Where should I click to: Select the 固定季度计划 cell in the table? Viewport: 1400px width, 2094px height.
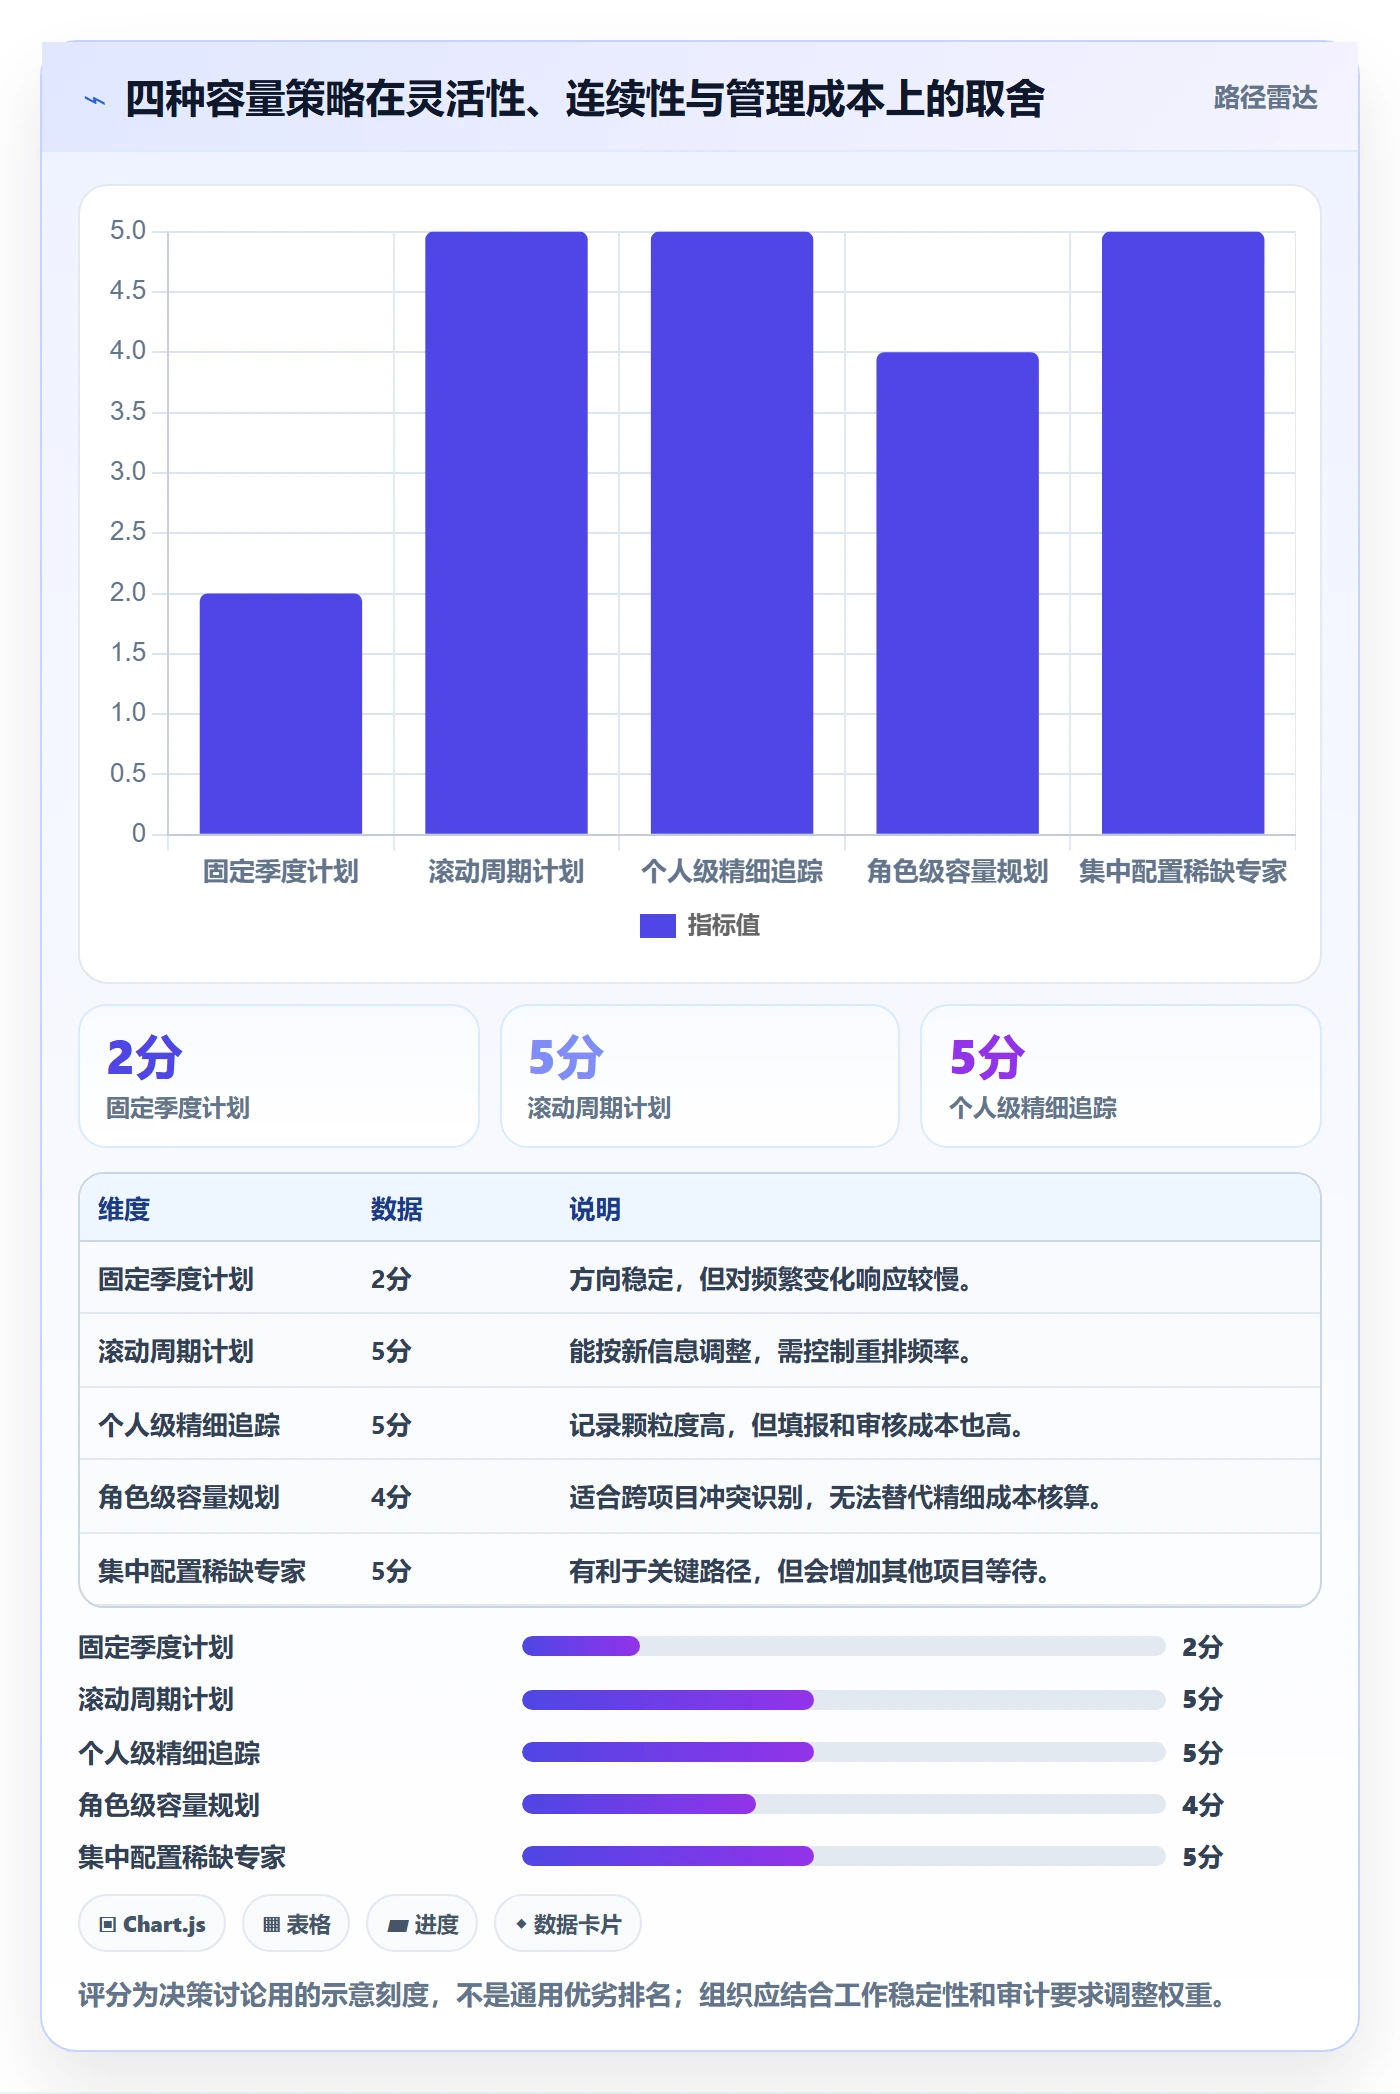176,1279
